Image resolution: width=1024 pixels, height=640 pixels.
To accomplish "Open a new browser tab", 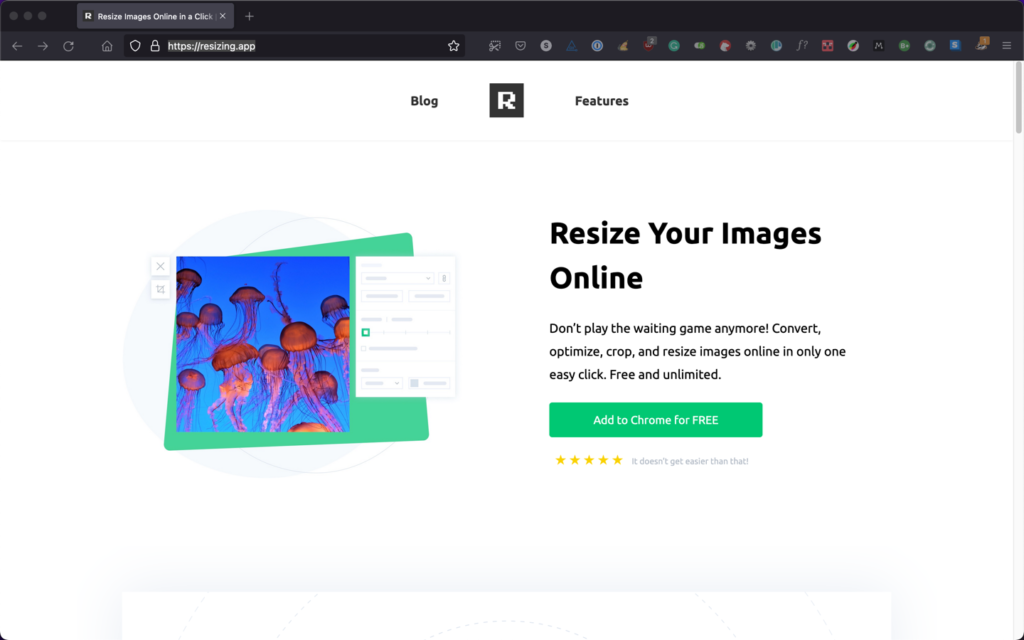I will [x=249, y=16].
